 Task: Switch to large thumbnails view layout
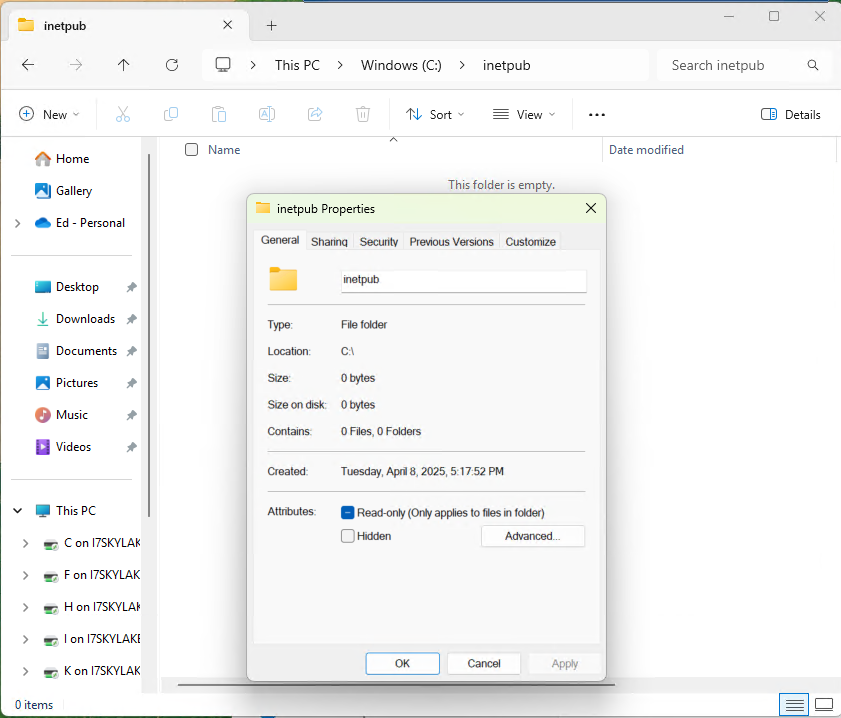pyautogui.click(x=823, y=704)
